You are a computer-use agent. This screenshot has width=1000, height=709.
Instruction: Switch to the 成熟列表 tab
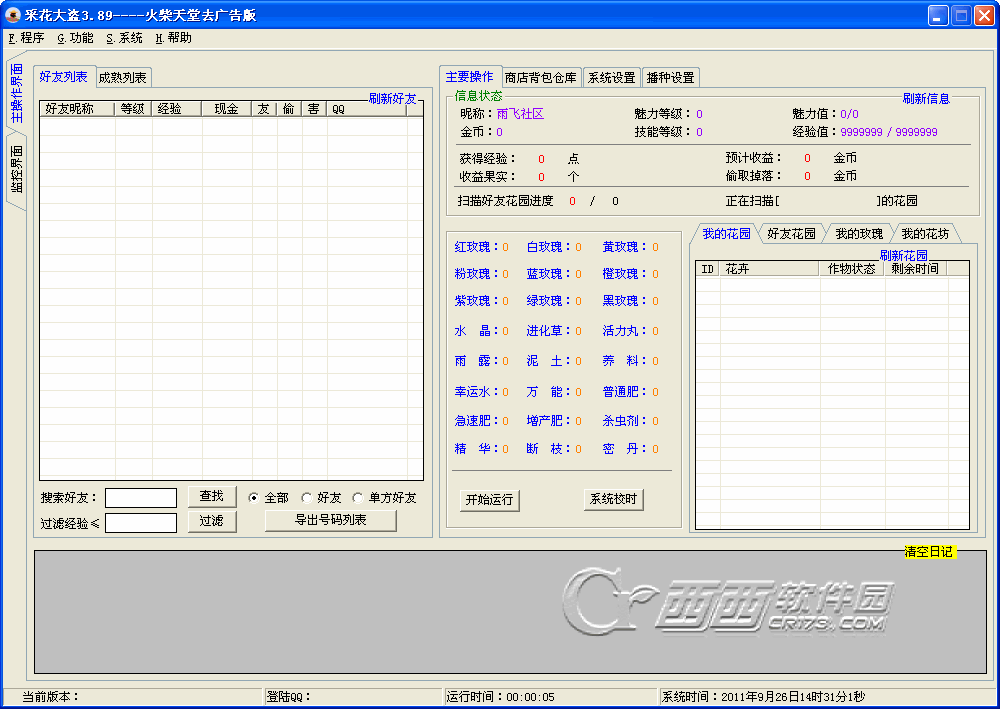[x=123, y=78]
